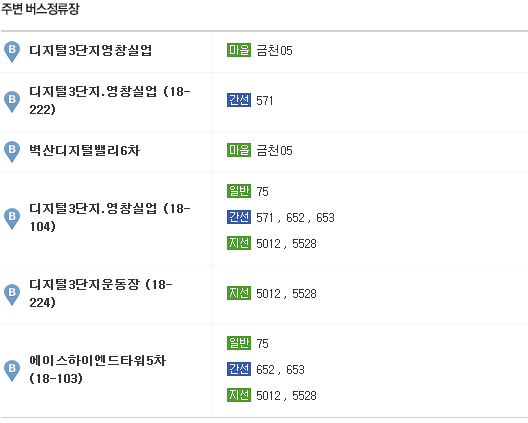Select bus 5528 in the 디지털3단지운동장 row
This screenshot has height=423, width=528.
click(x=304, y=294)
